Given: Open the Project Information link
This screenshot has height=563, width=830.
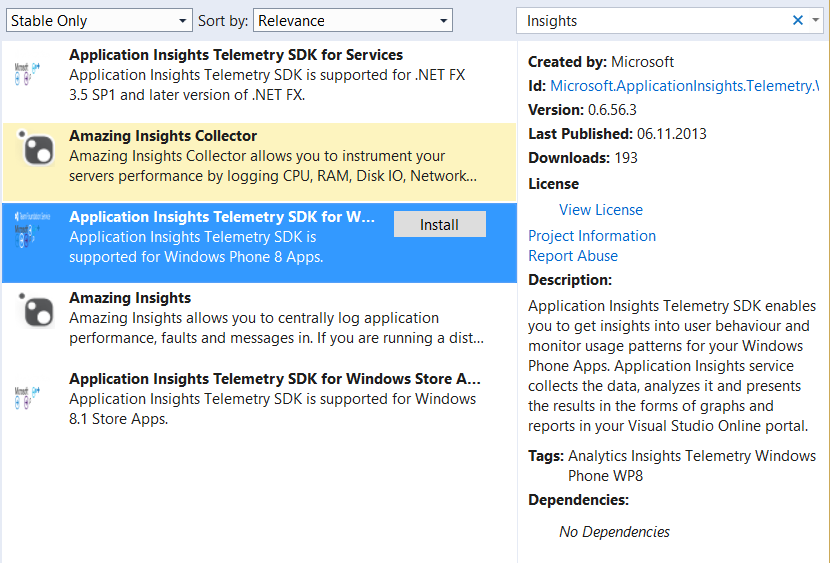Looking at the screenshot, I should click(x=592, y=236).
